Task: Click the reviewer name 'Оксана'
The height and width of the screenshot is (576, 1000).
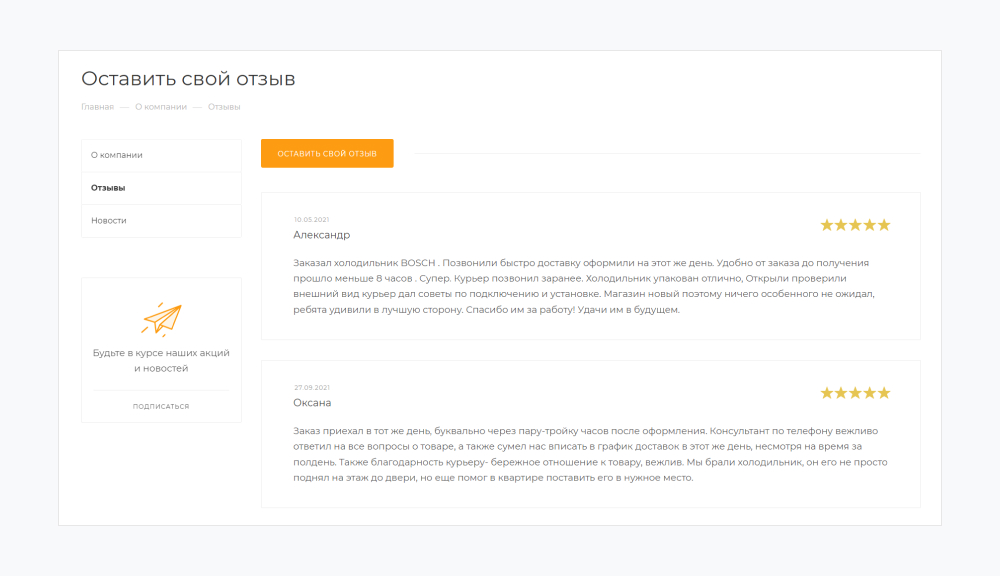Action: click(312, 403)
